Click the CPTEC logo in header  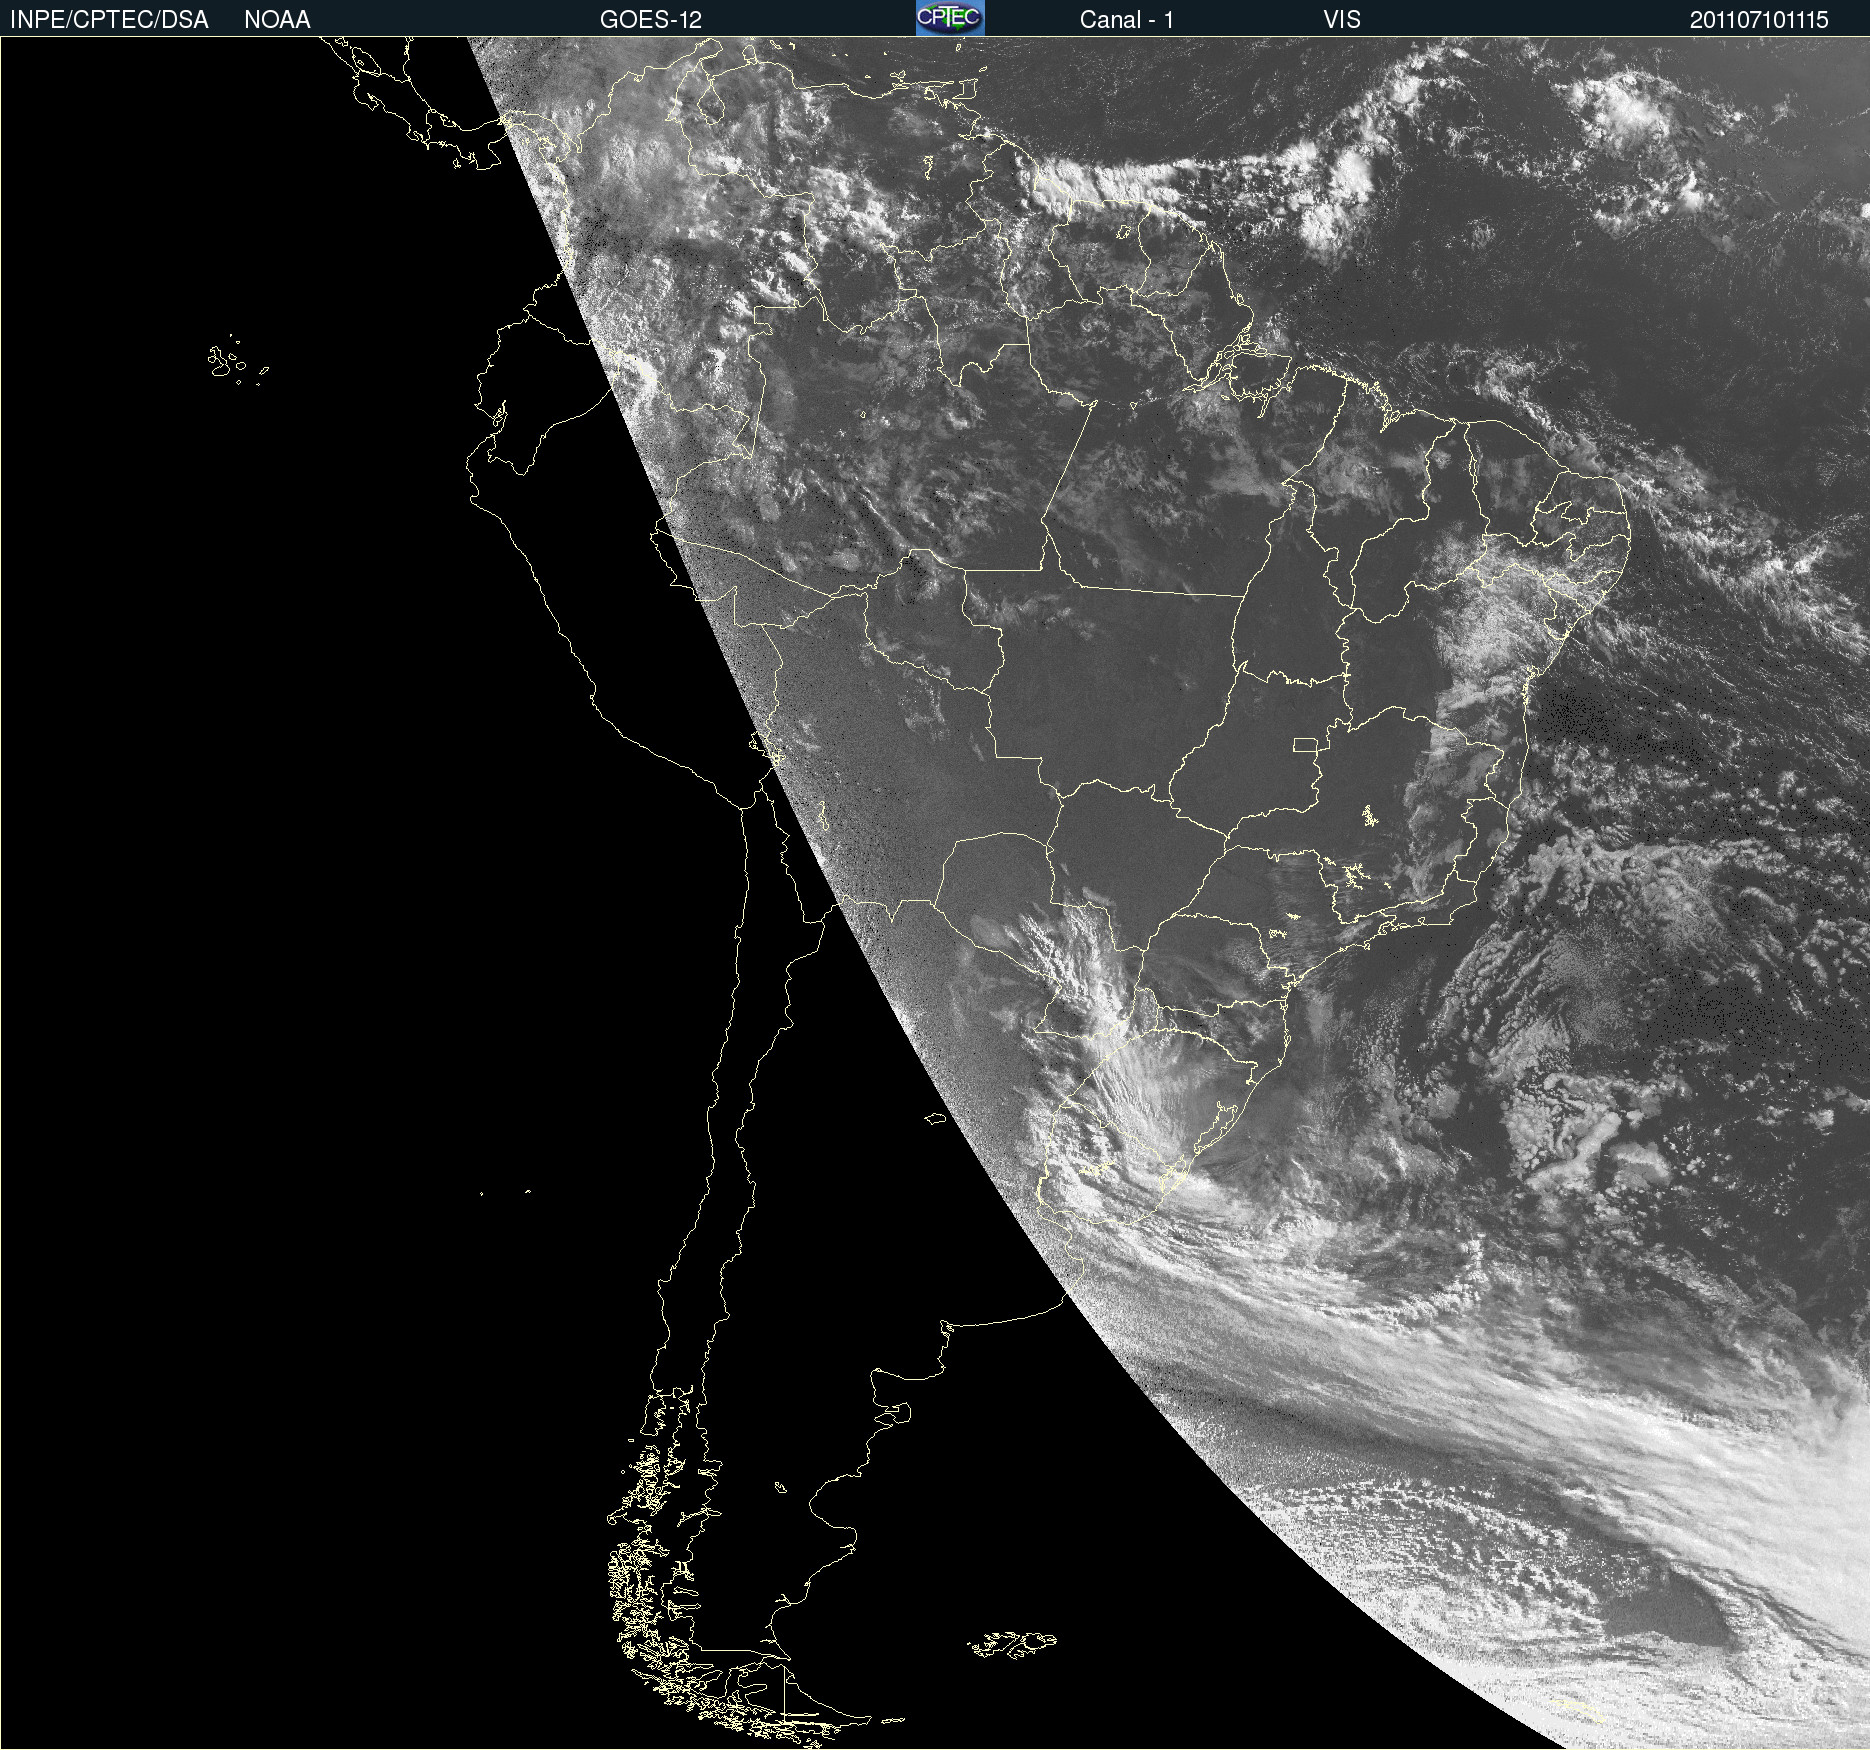(x=950, y=18)
